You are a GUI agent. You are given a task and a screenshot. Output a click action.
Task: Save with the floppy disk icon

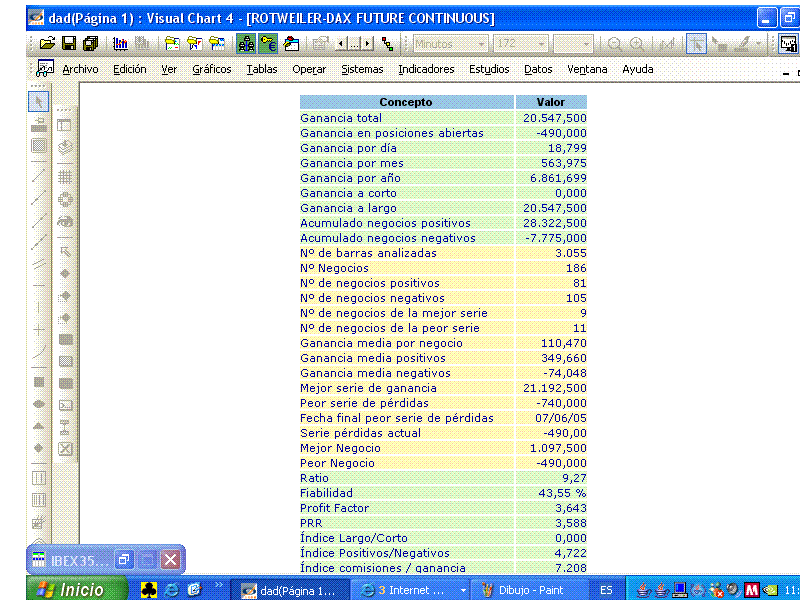pos(69,44)
